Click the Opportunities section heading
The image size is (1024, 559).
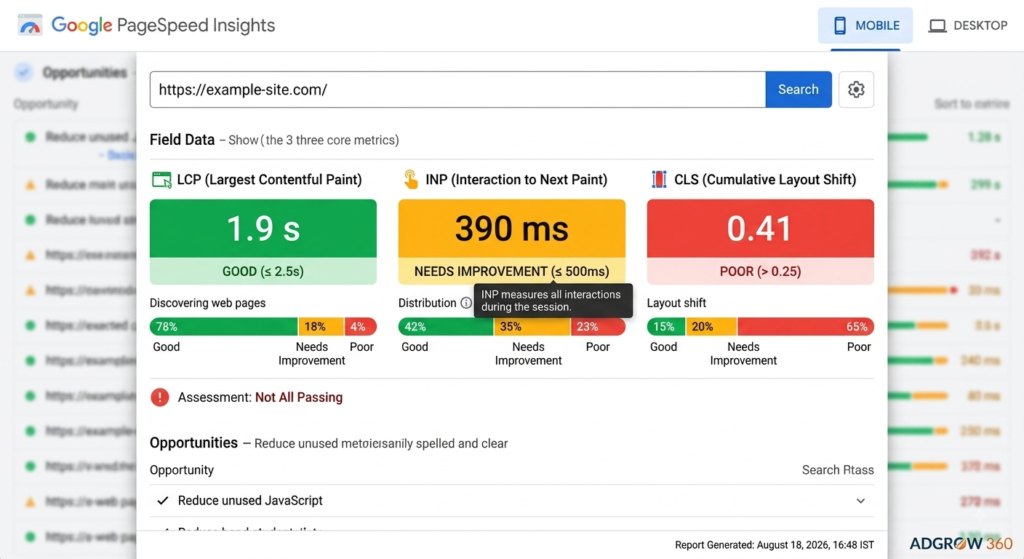pos(193,443)
